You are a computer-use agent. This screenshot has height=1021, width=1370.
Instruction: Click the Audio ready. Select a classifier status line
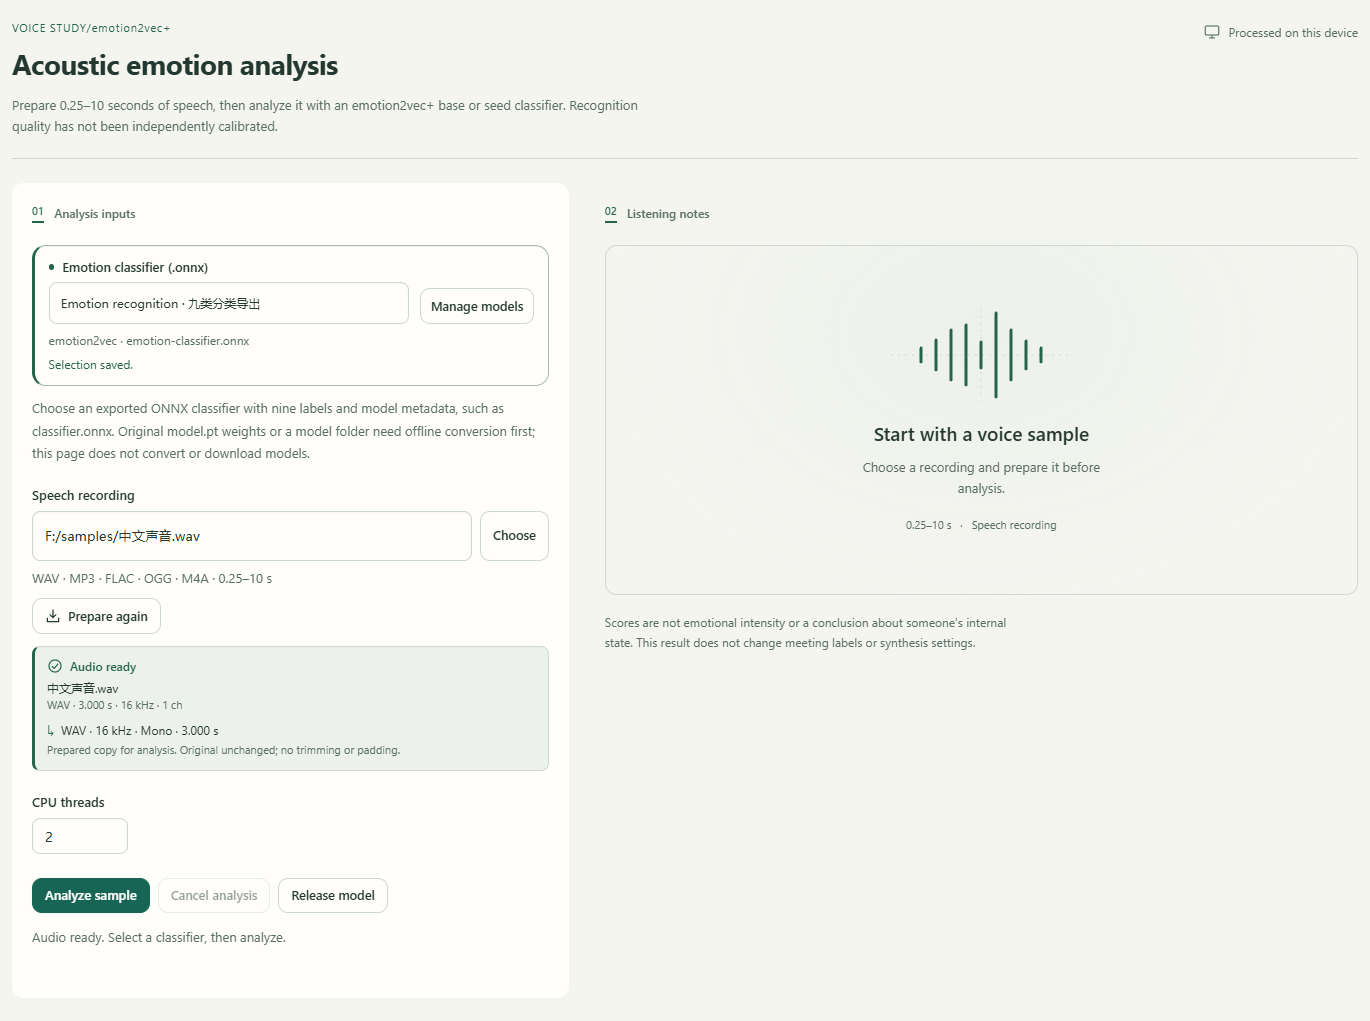tap(159, 937)
